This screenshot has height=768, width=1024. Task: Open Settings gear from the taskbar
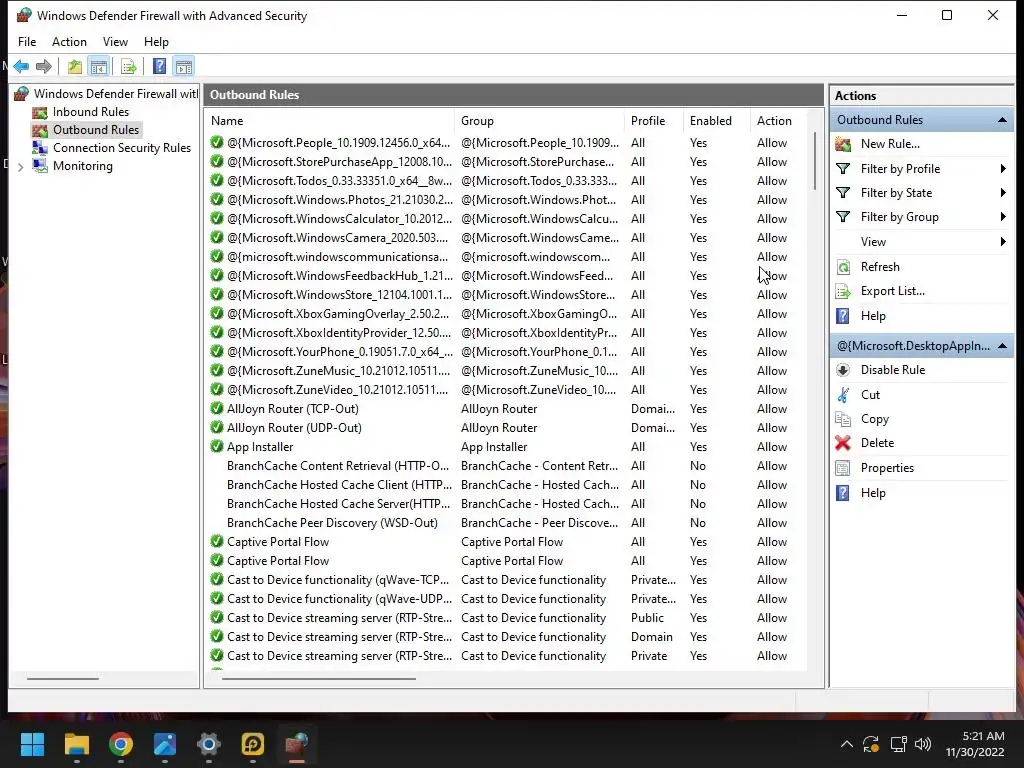[209, 744]
